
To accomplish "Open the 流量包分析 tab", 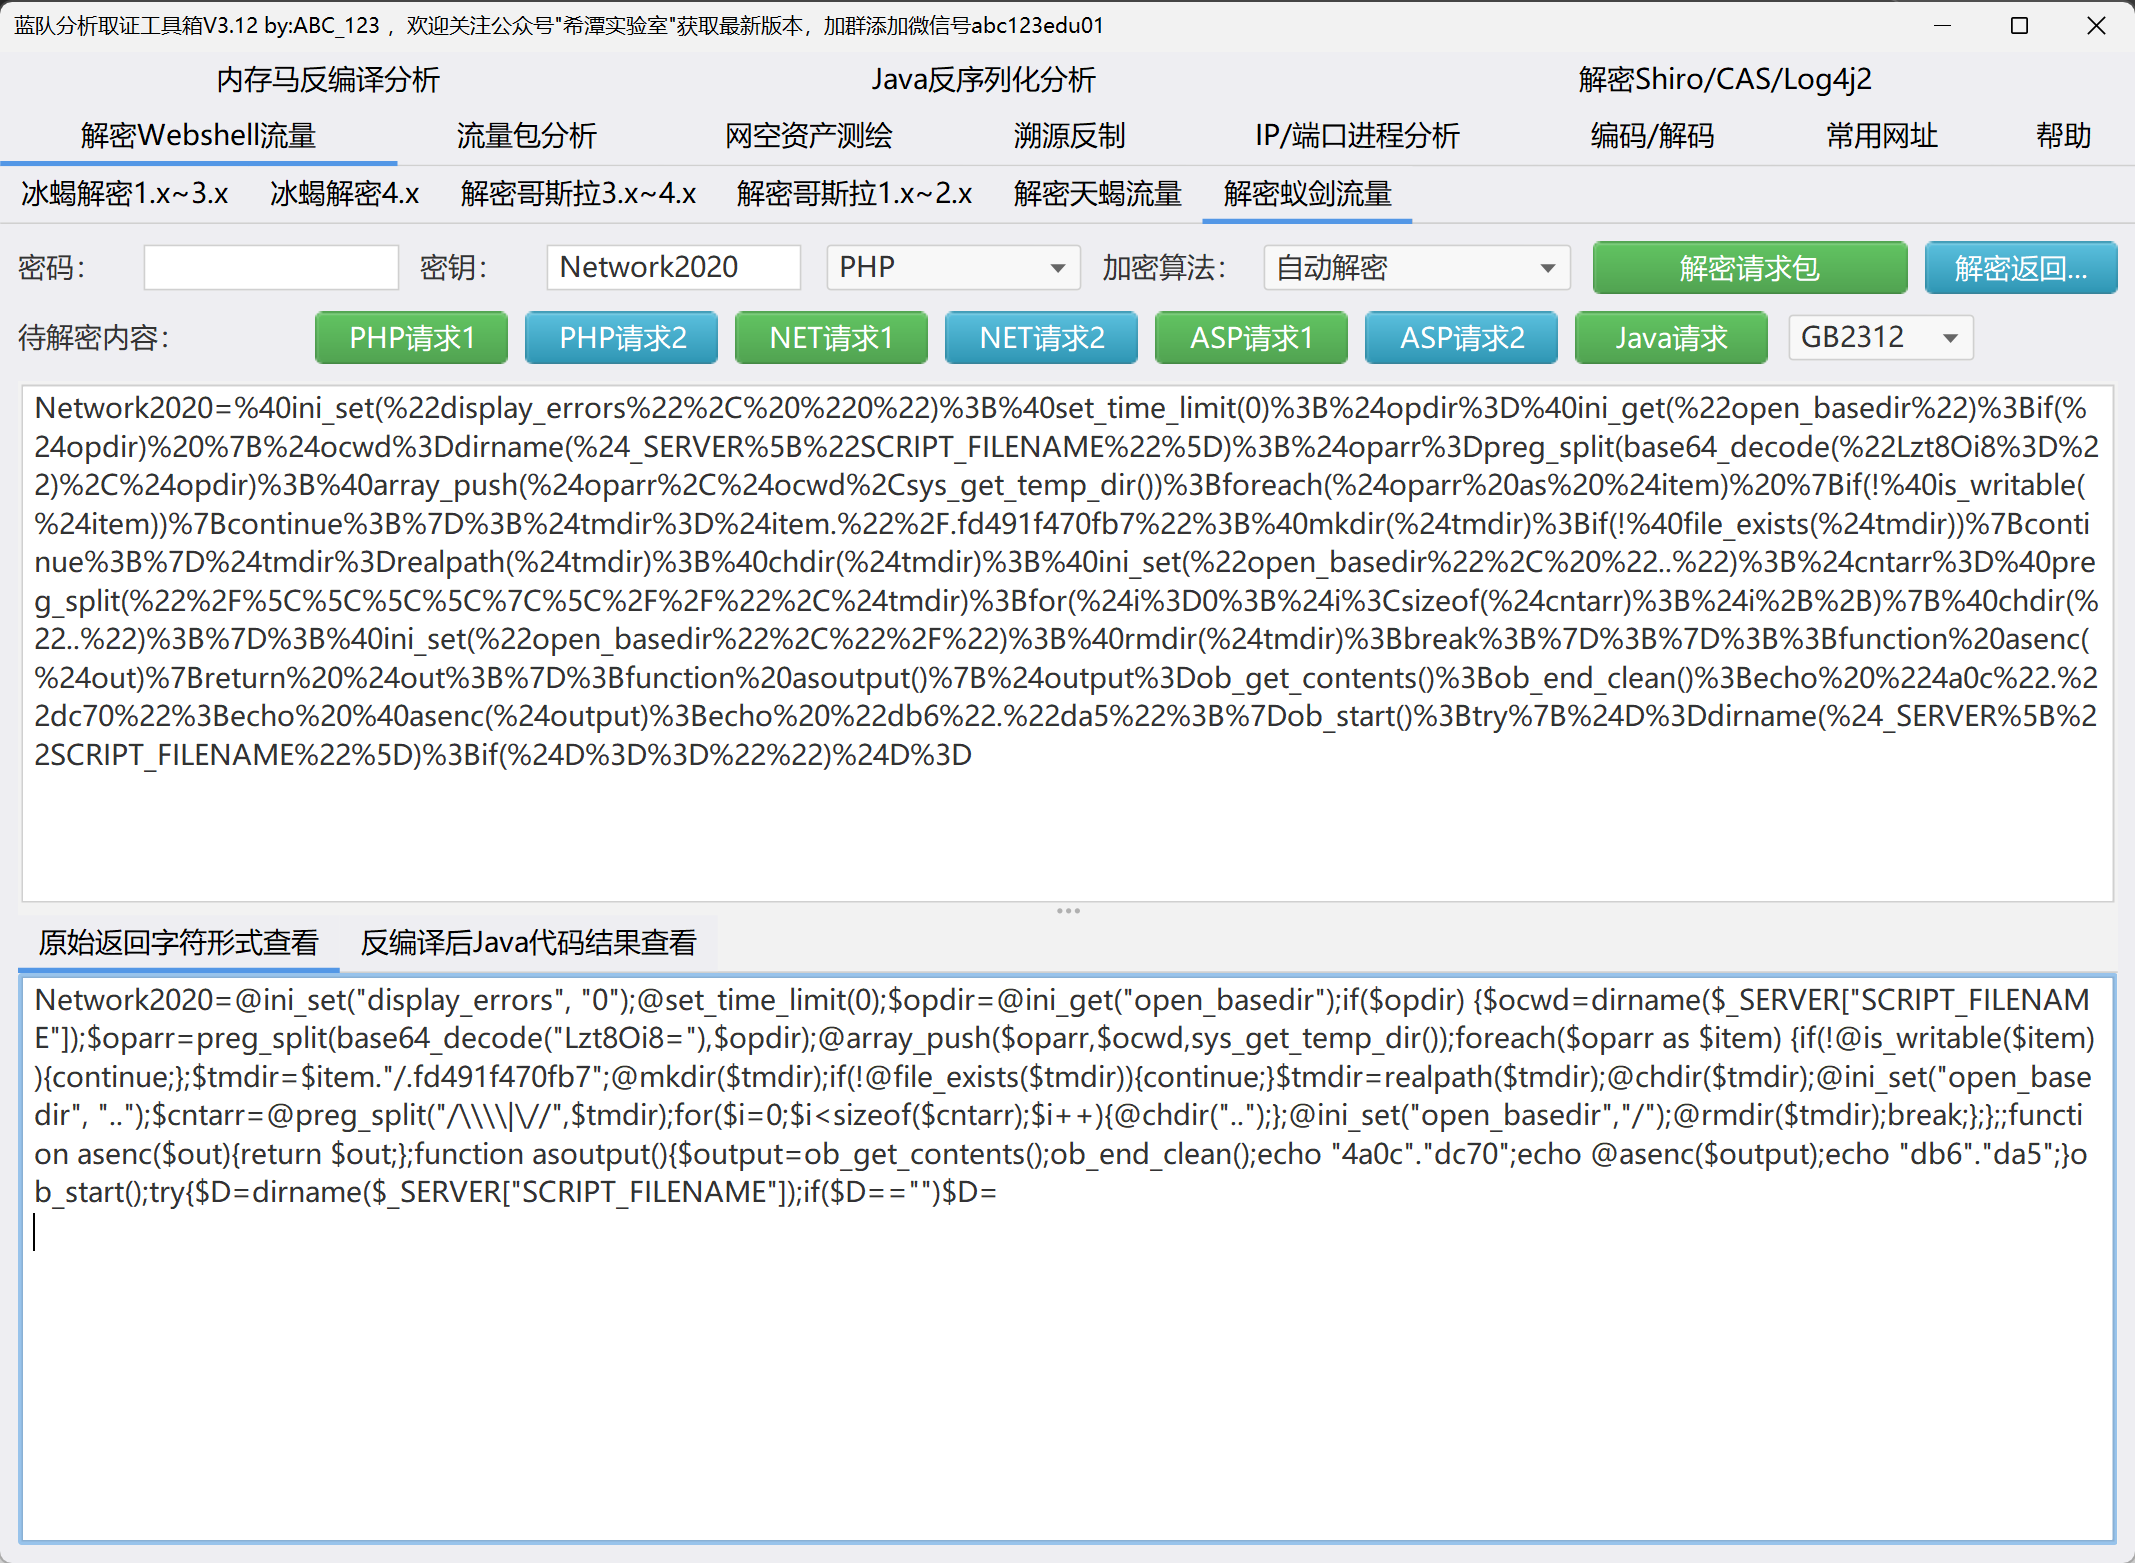I will 526,136.
